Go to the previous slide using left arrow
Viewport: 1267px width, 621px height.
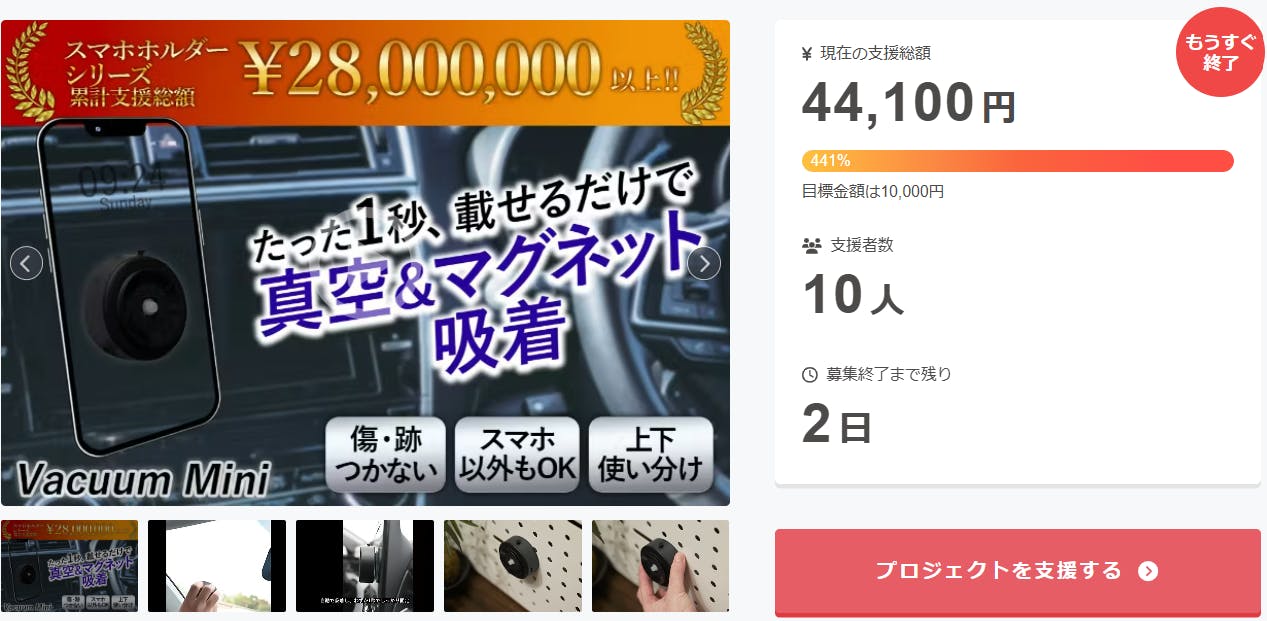[26, 263]
